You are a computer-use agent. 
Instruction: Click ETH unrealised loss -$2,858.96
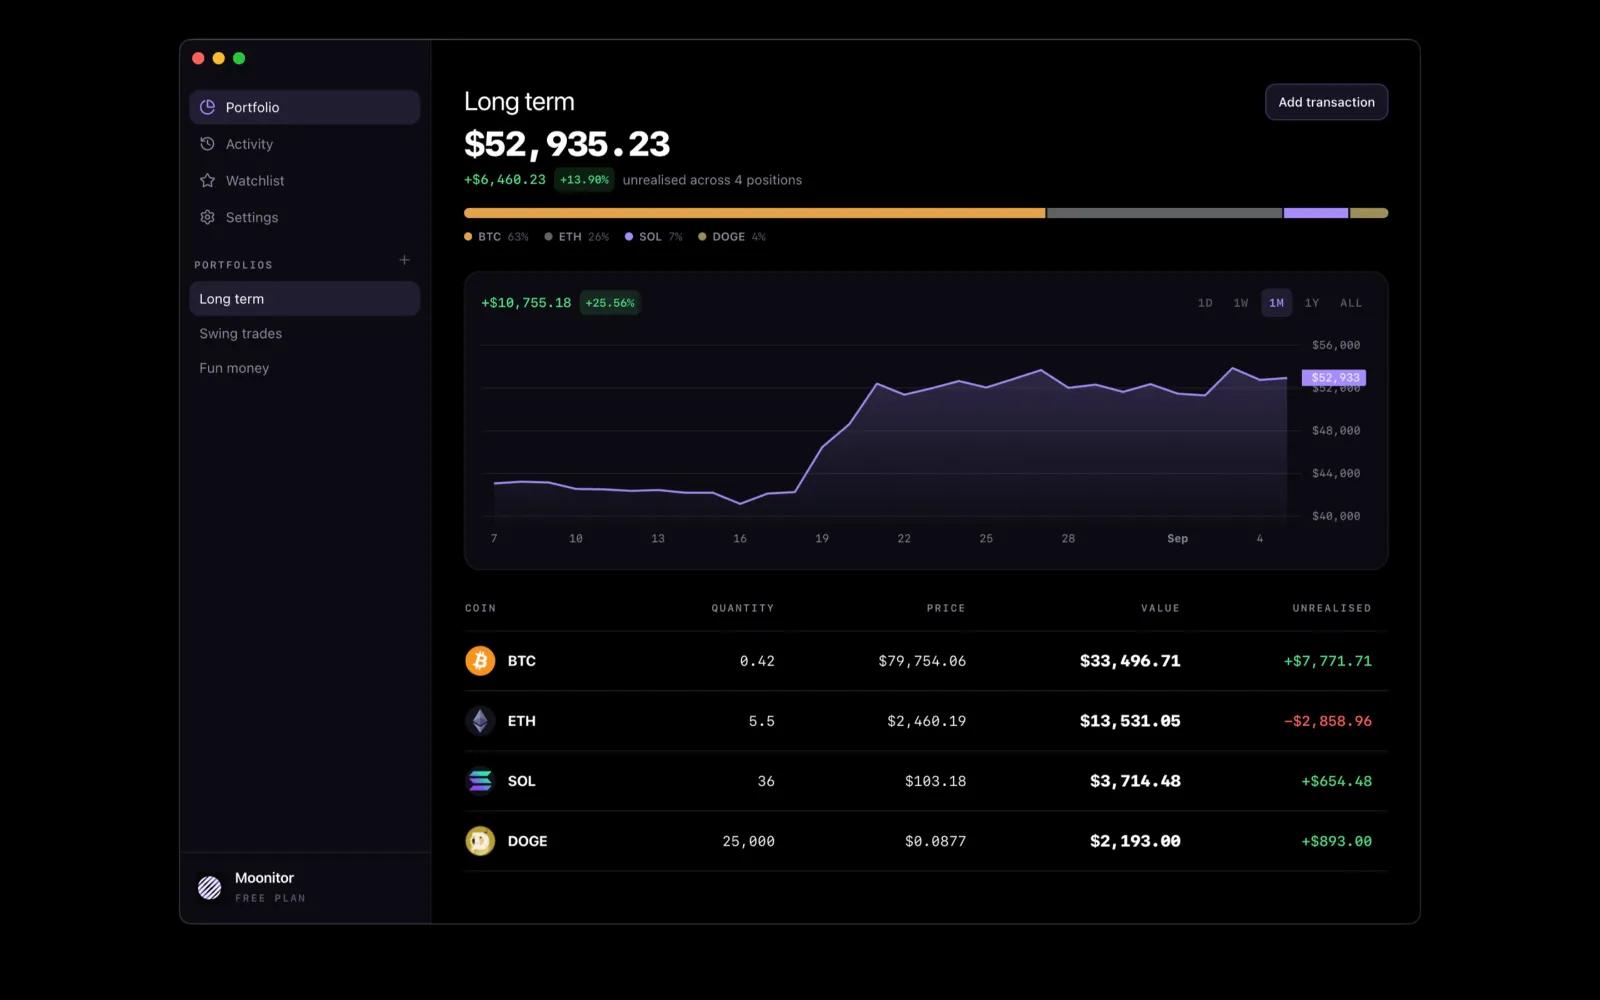1328,721
